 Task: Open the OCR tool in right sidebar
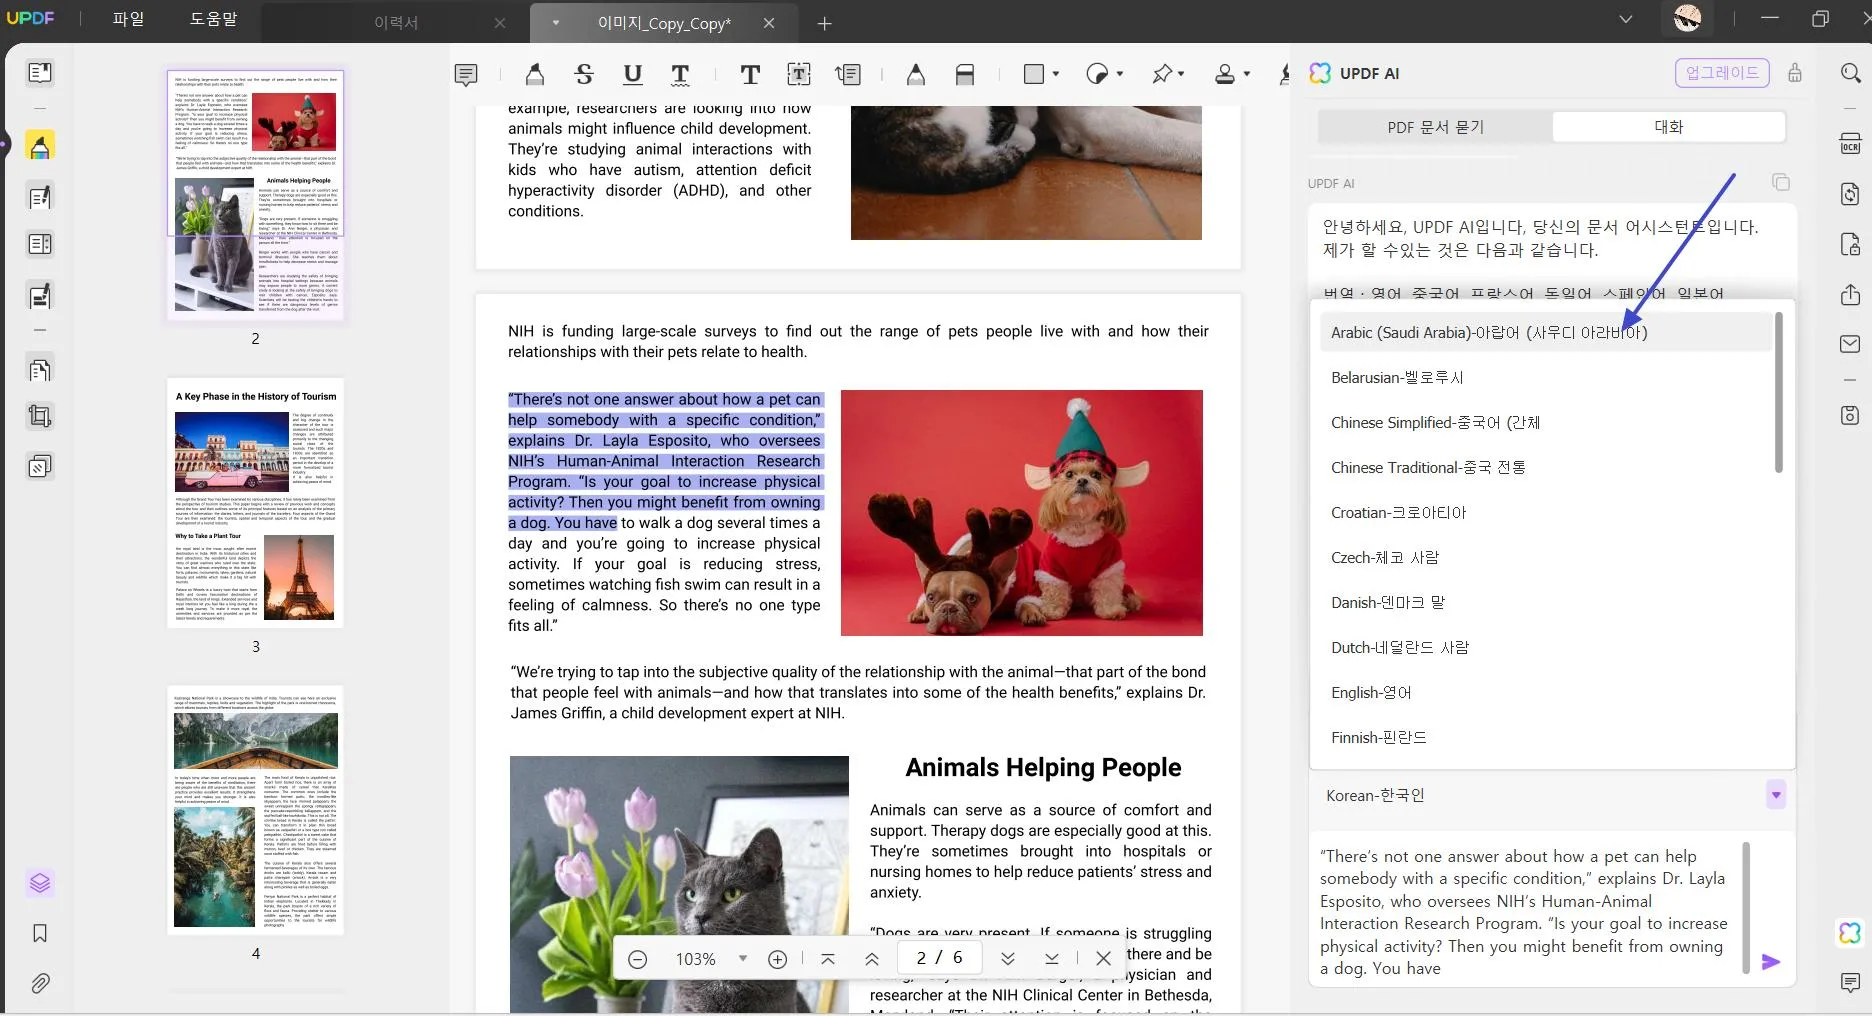[1850, 144]
